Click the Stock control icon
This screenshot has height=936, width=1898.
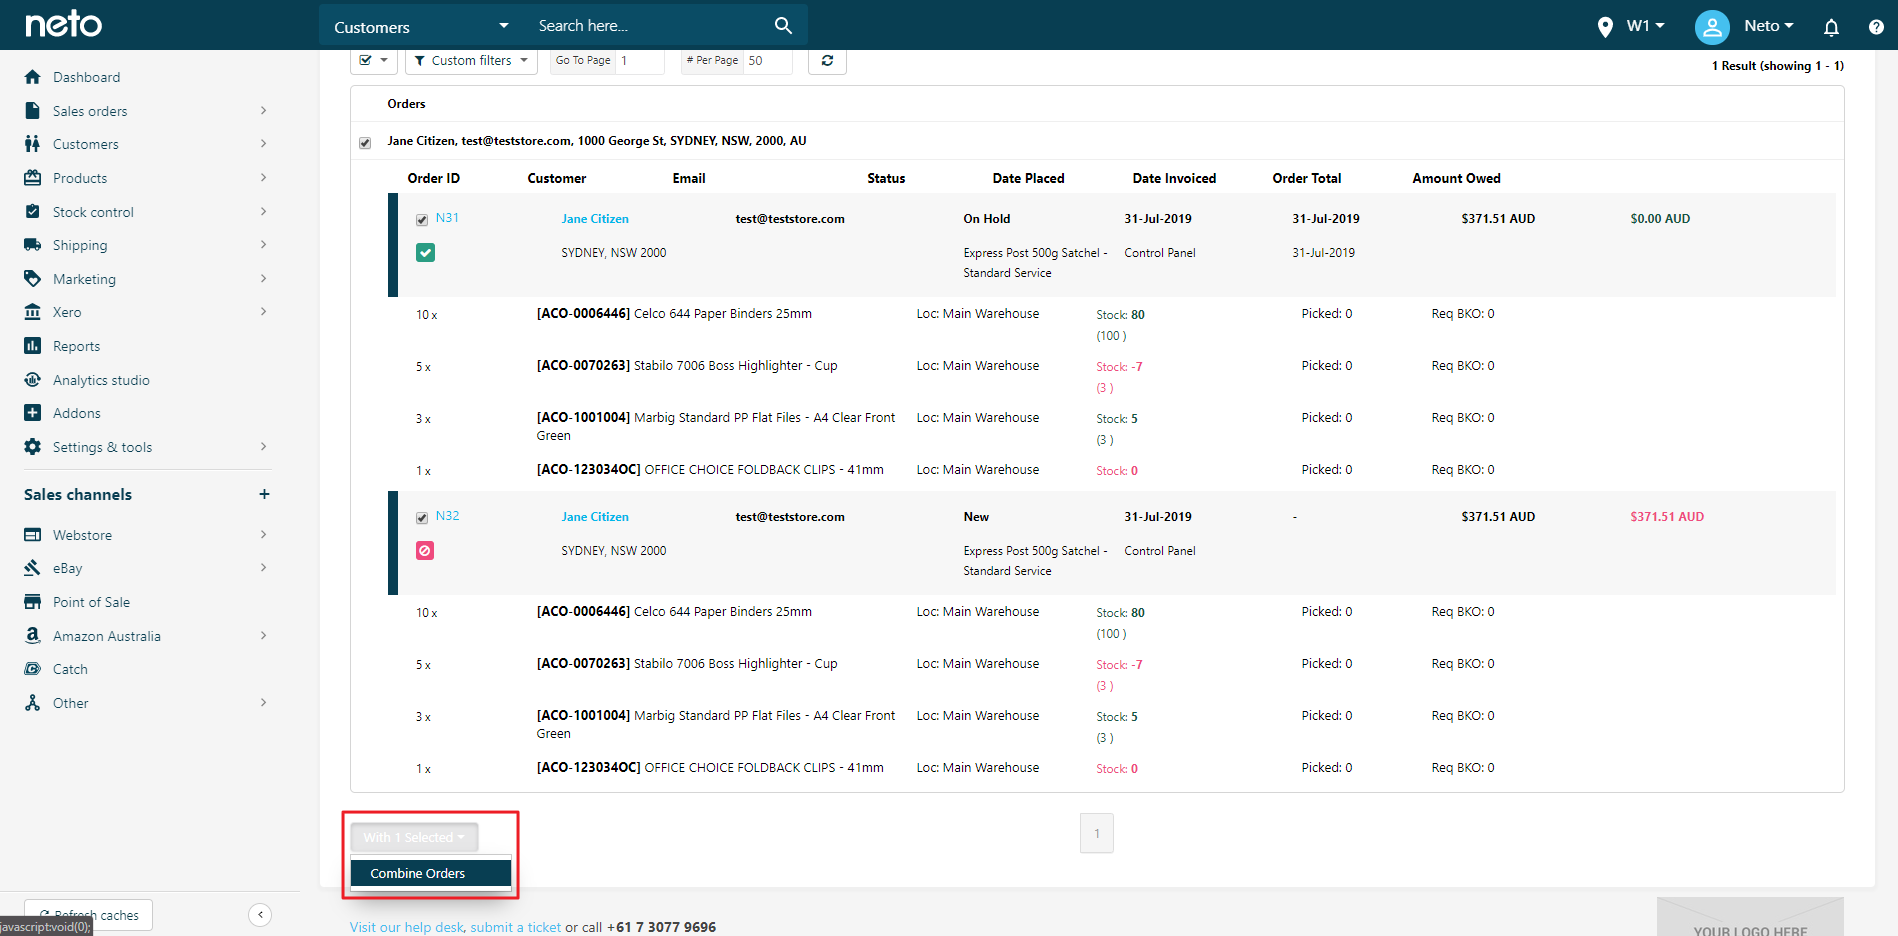(x=33, y=212)
